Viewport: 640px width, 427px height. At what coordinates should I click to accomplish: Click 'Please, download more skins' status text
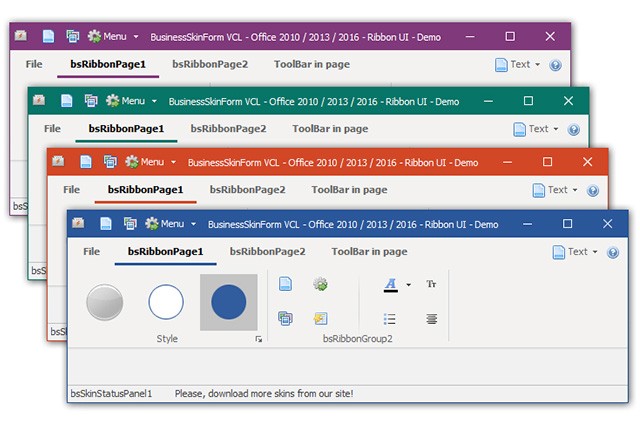264,394
